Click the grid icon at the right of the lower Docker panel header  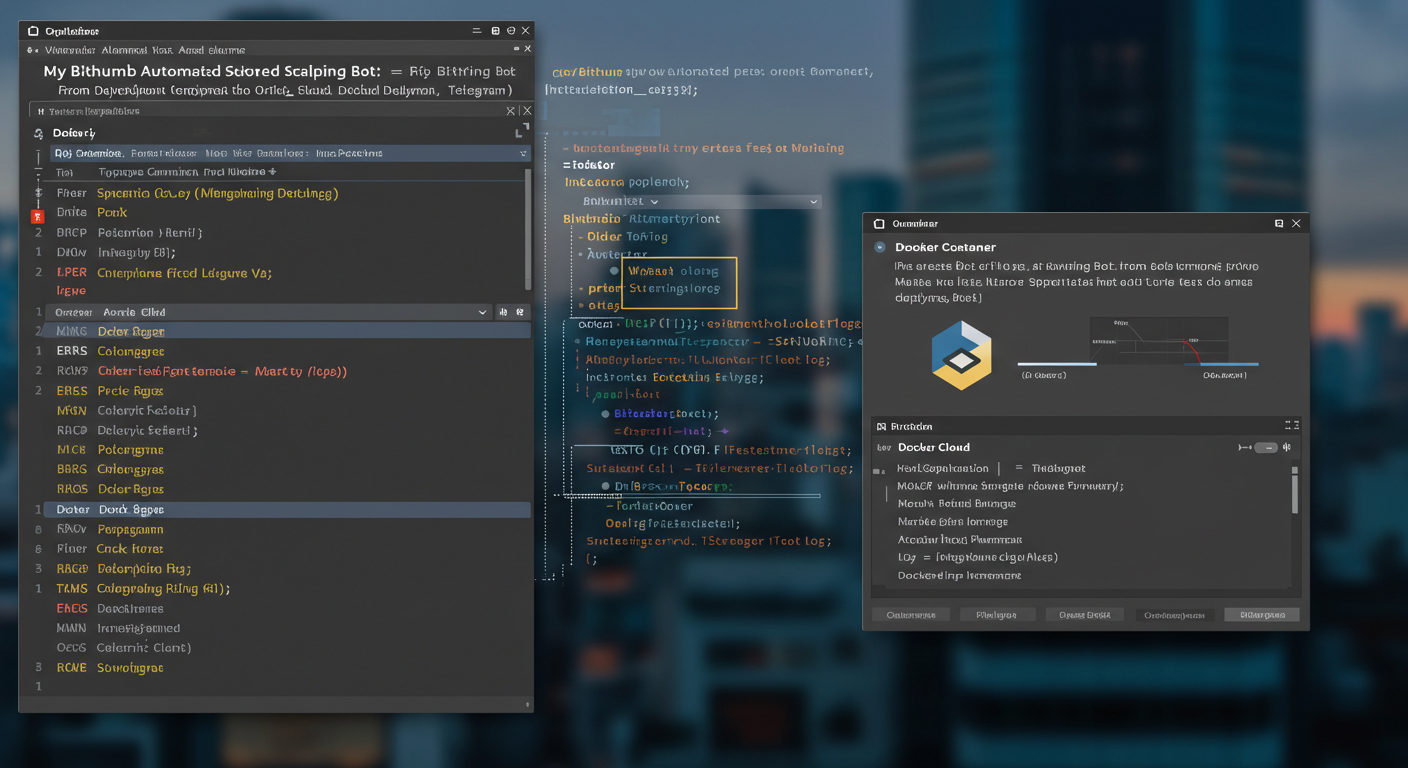point(1292,426)
